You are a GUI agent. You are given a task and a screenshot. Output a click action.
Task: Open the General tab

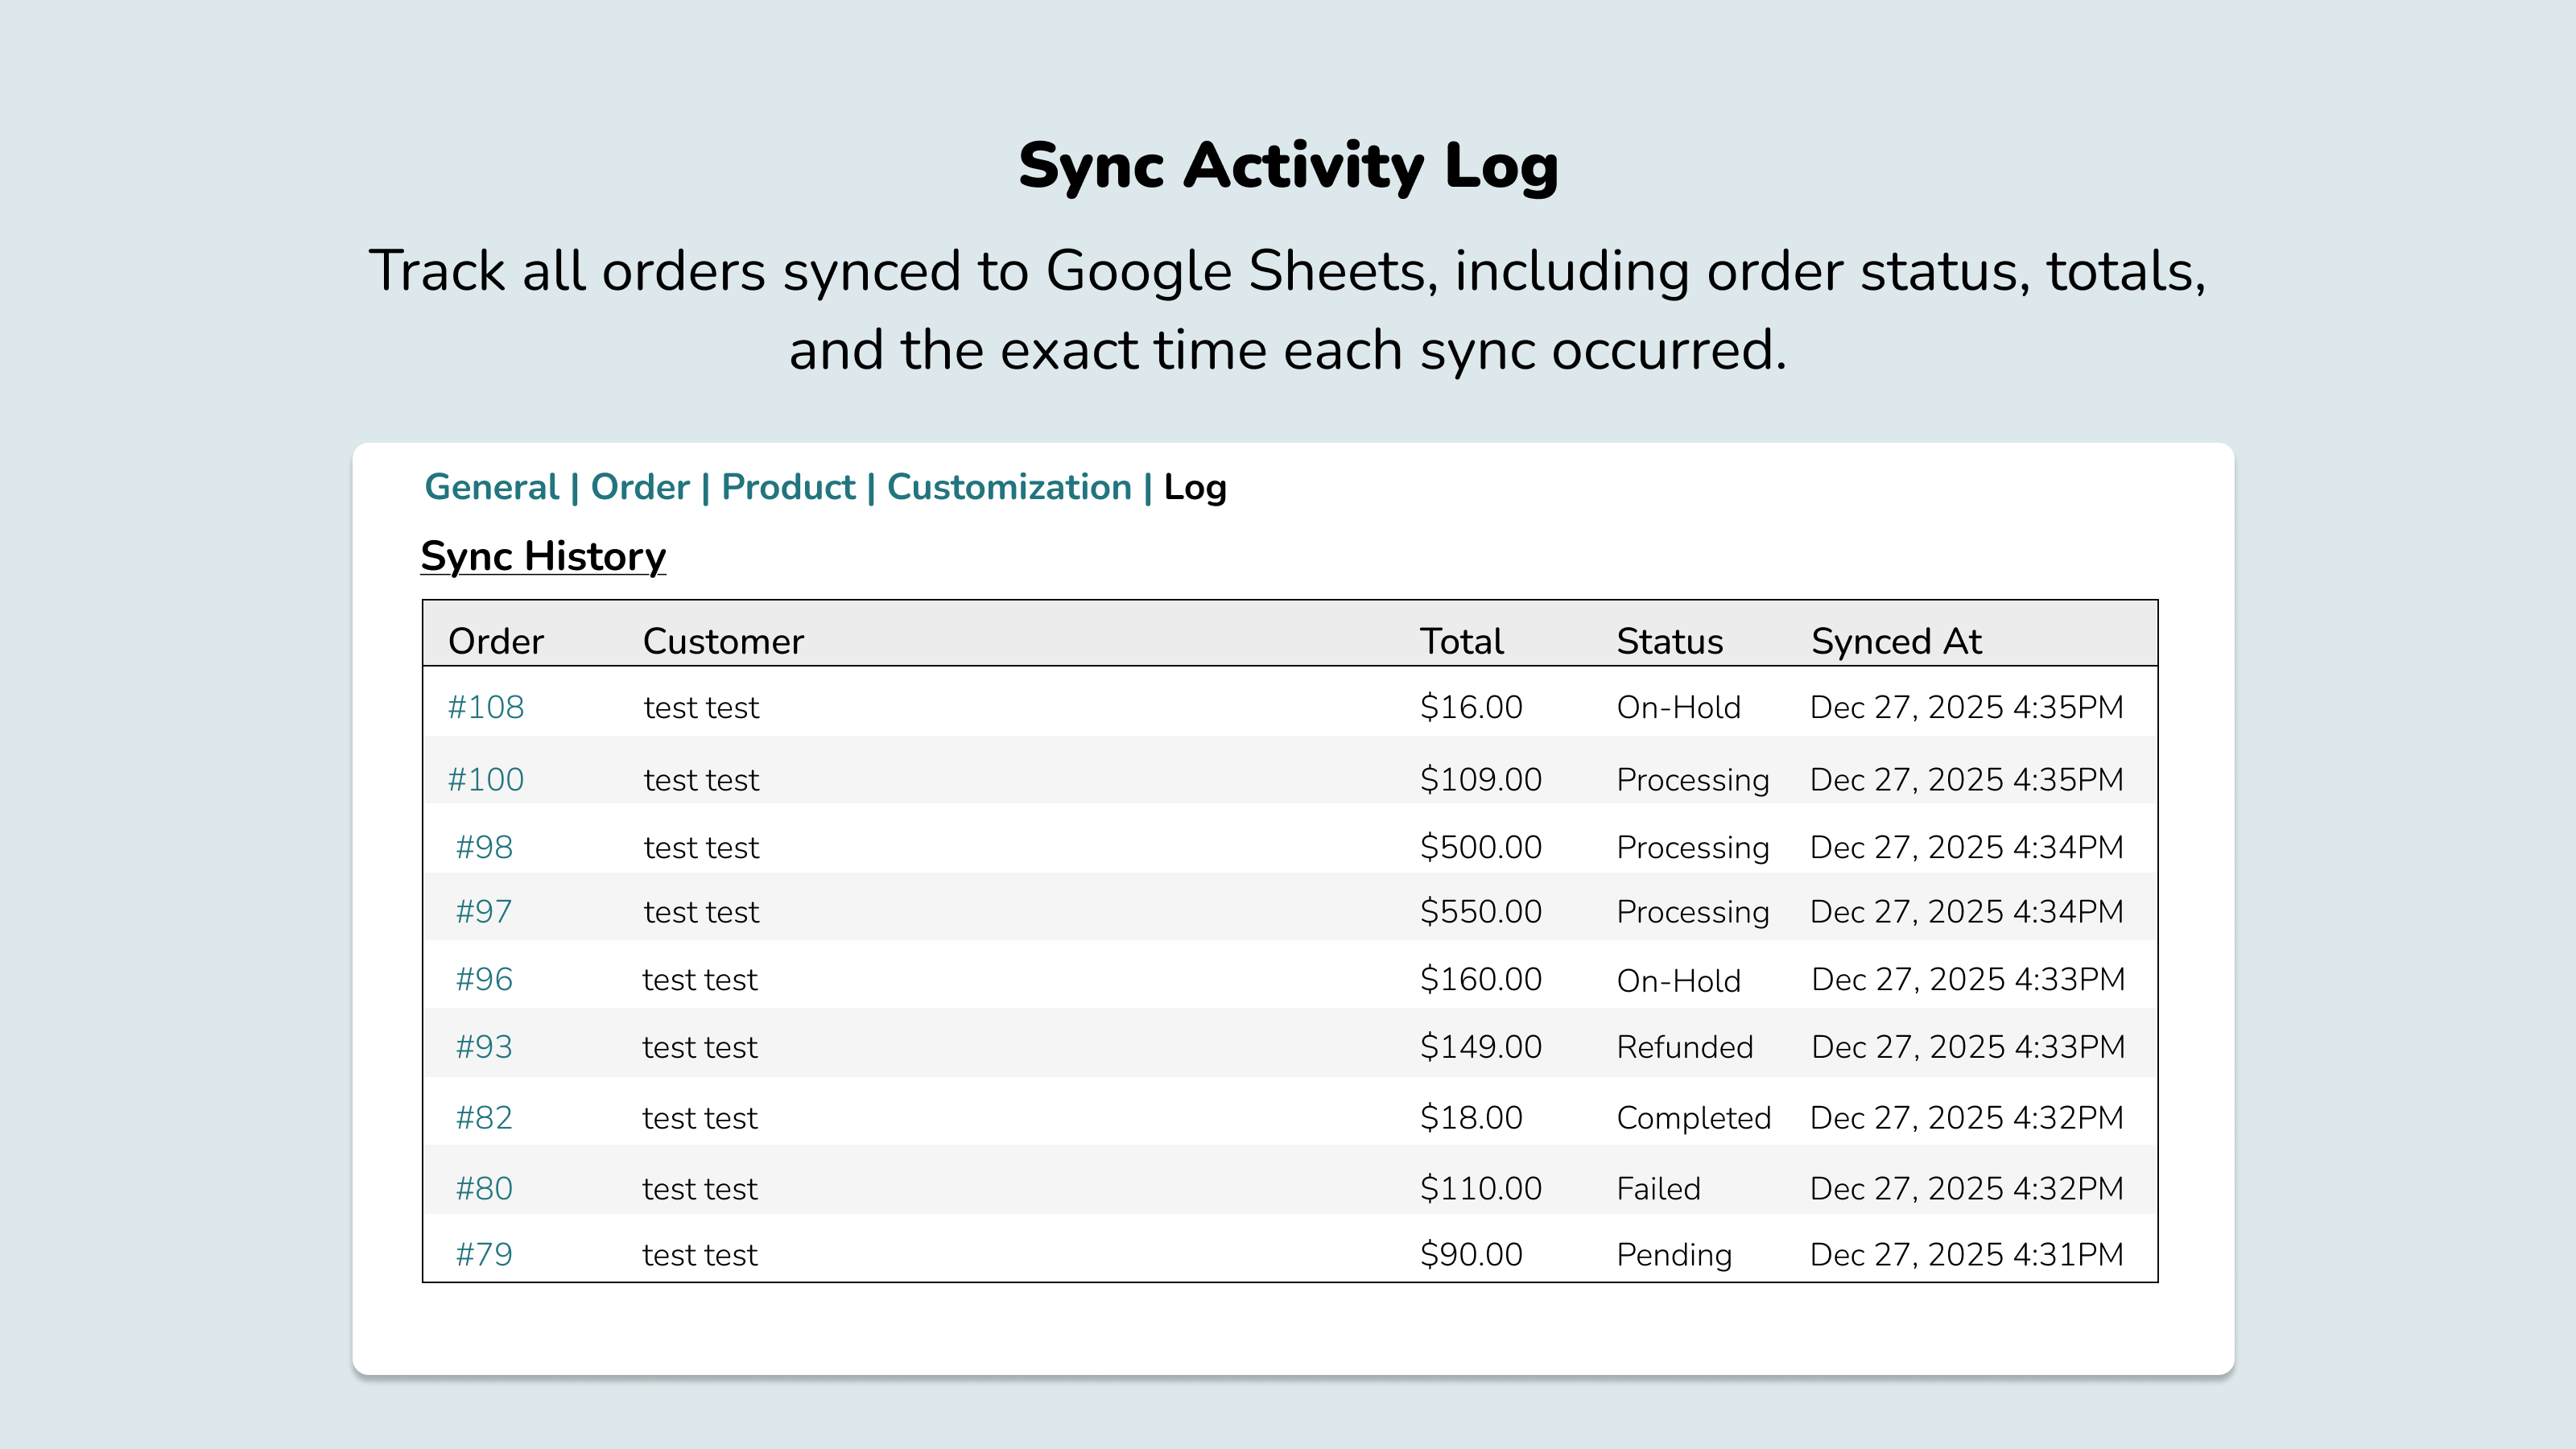tap(491, 487)
